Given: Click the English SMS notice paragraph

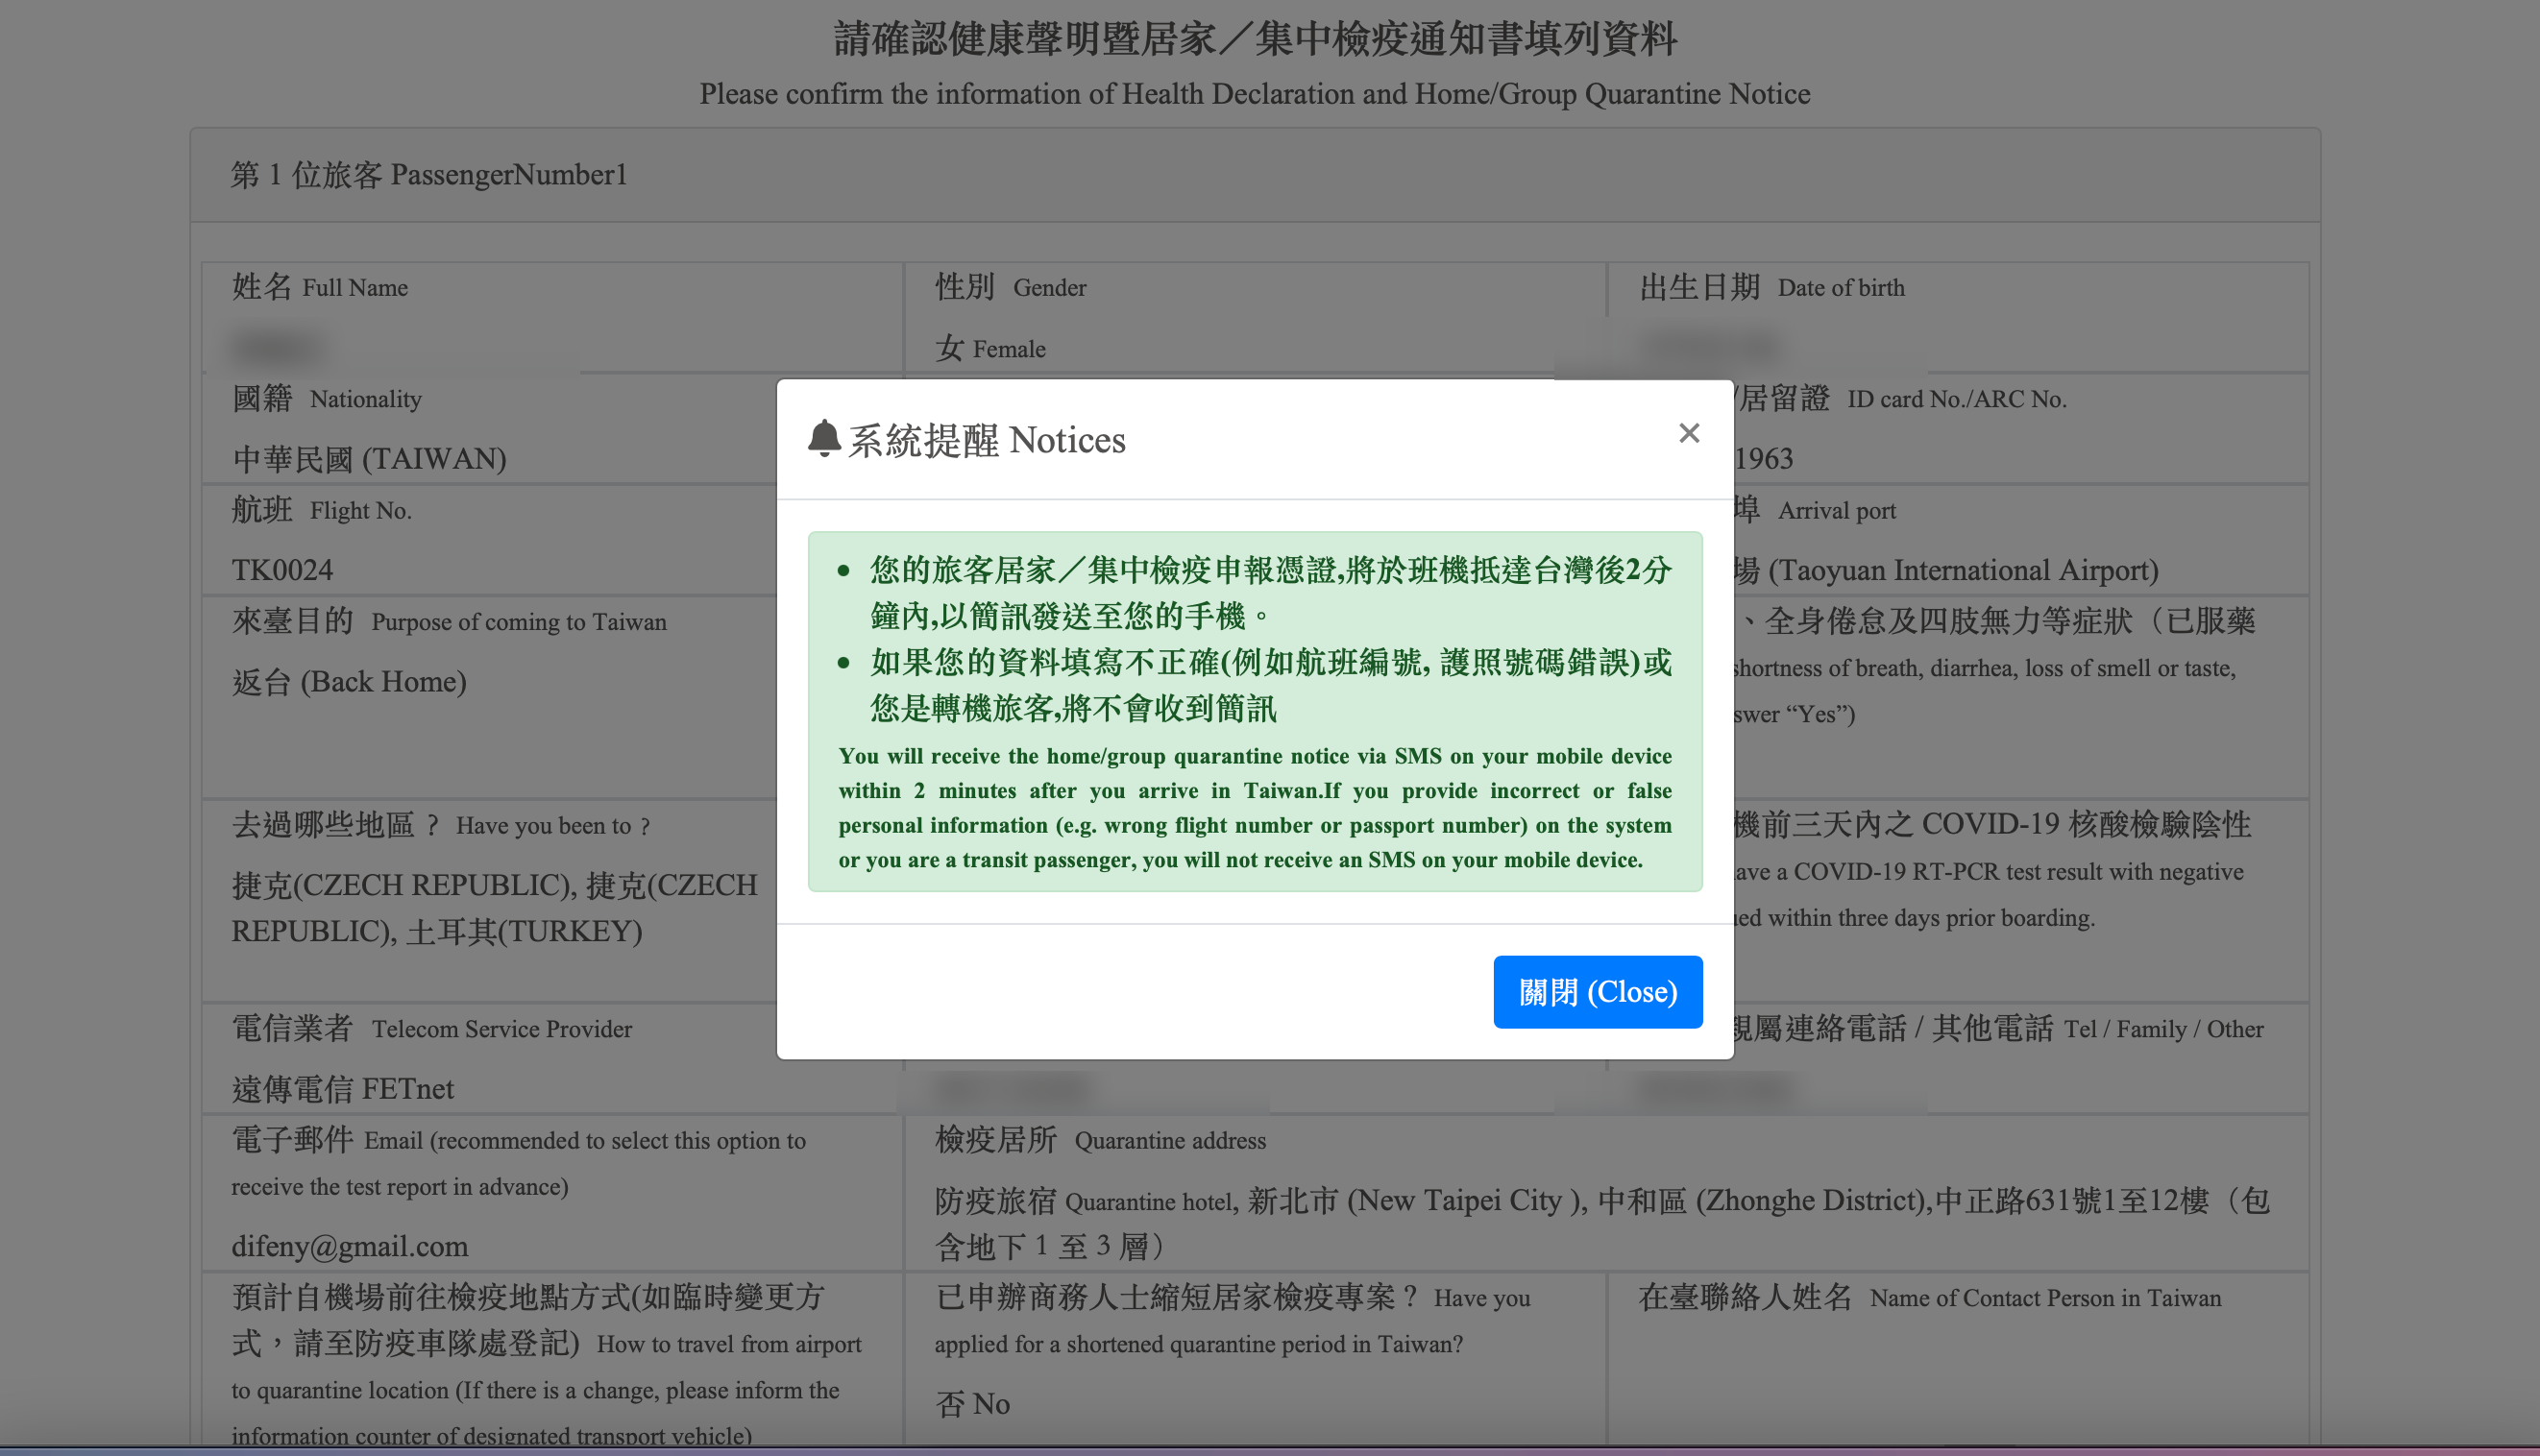Looking at the screenshot, I should pos(1254,807).
